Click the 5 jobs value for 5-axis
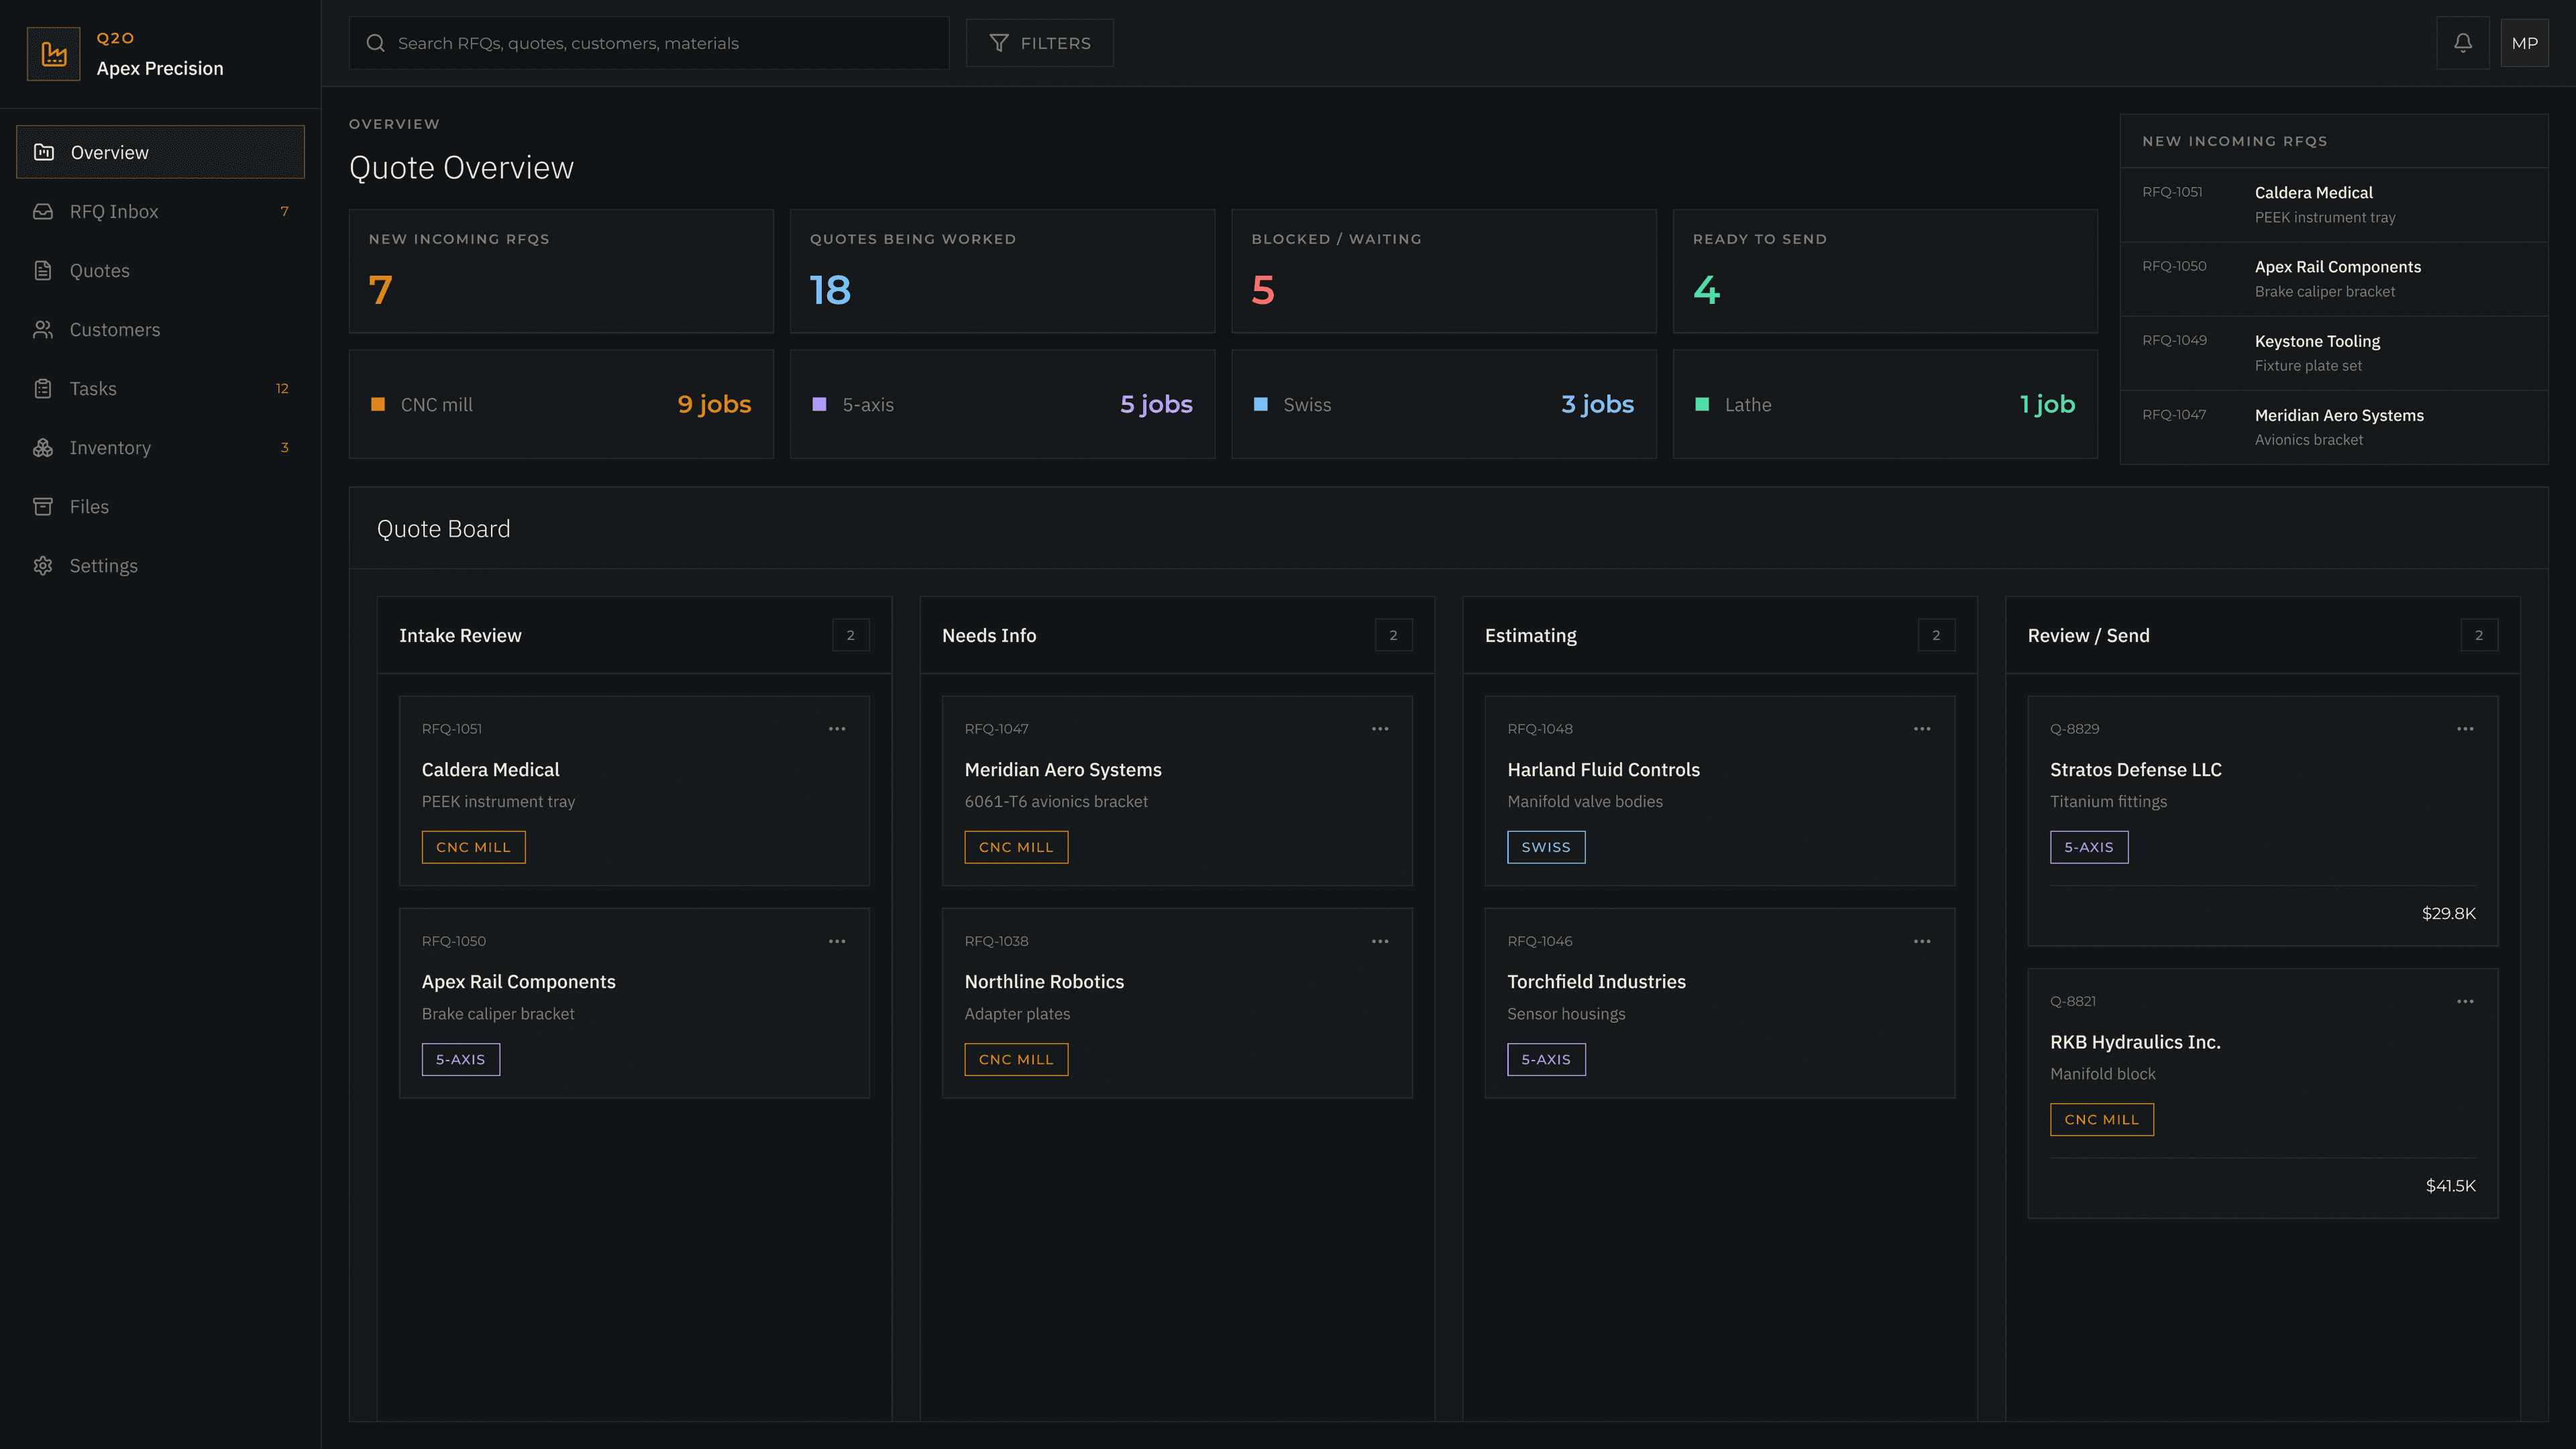This screenshot has height=1449, width=2576. (x=1156, y=404)
